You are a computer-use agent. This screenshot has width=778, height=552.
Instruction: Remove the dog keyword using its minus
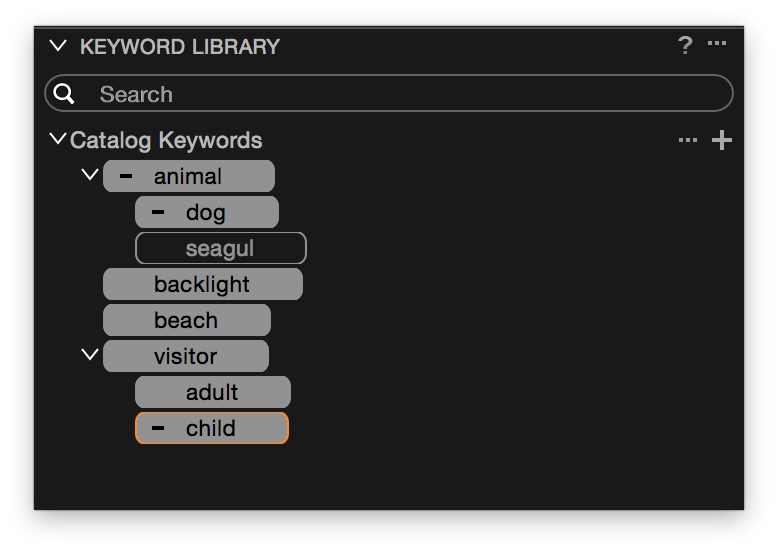pos(158,212)
